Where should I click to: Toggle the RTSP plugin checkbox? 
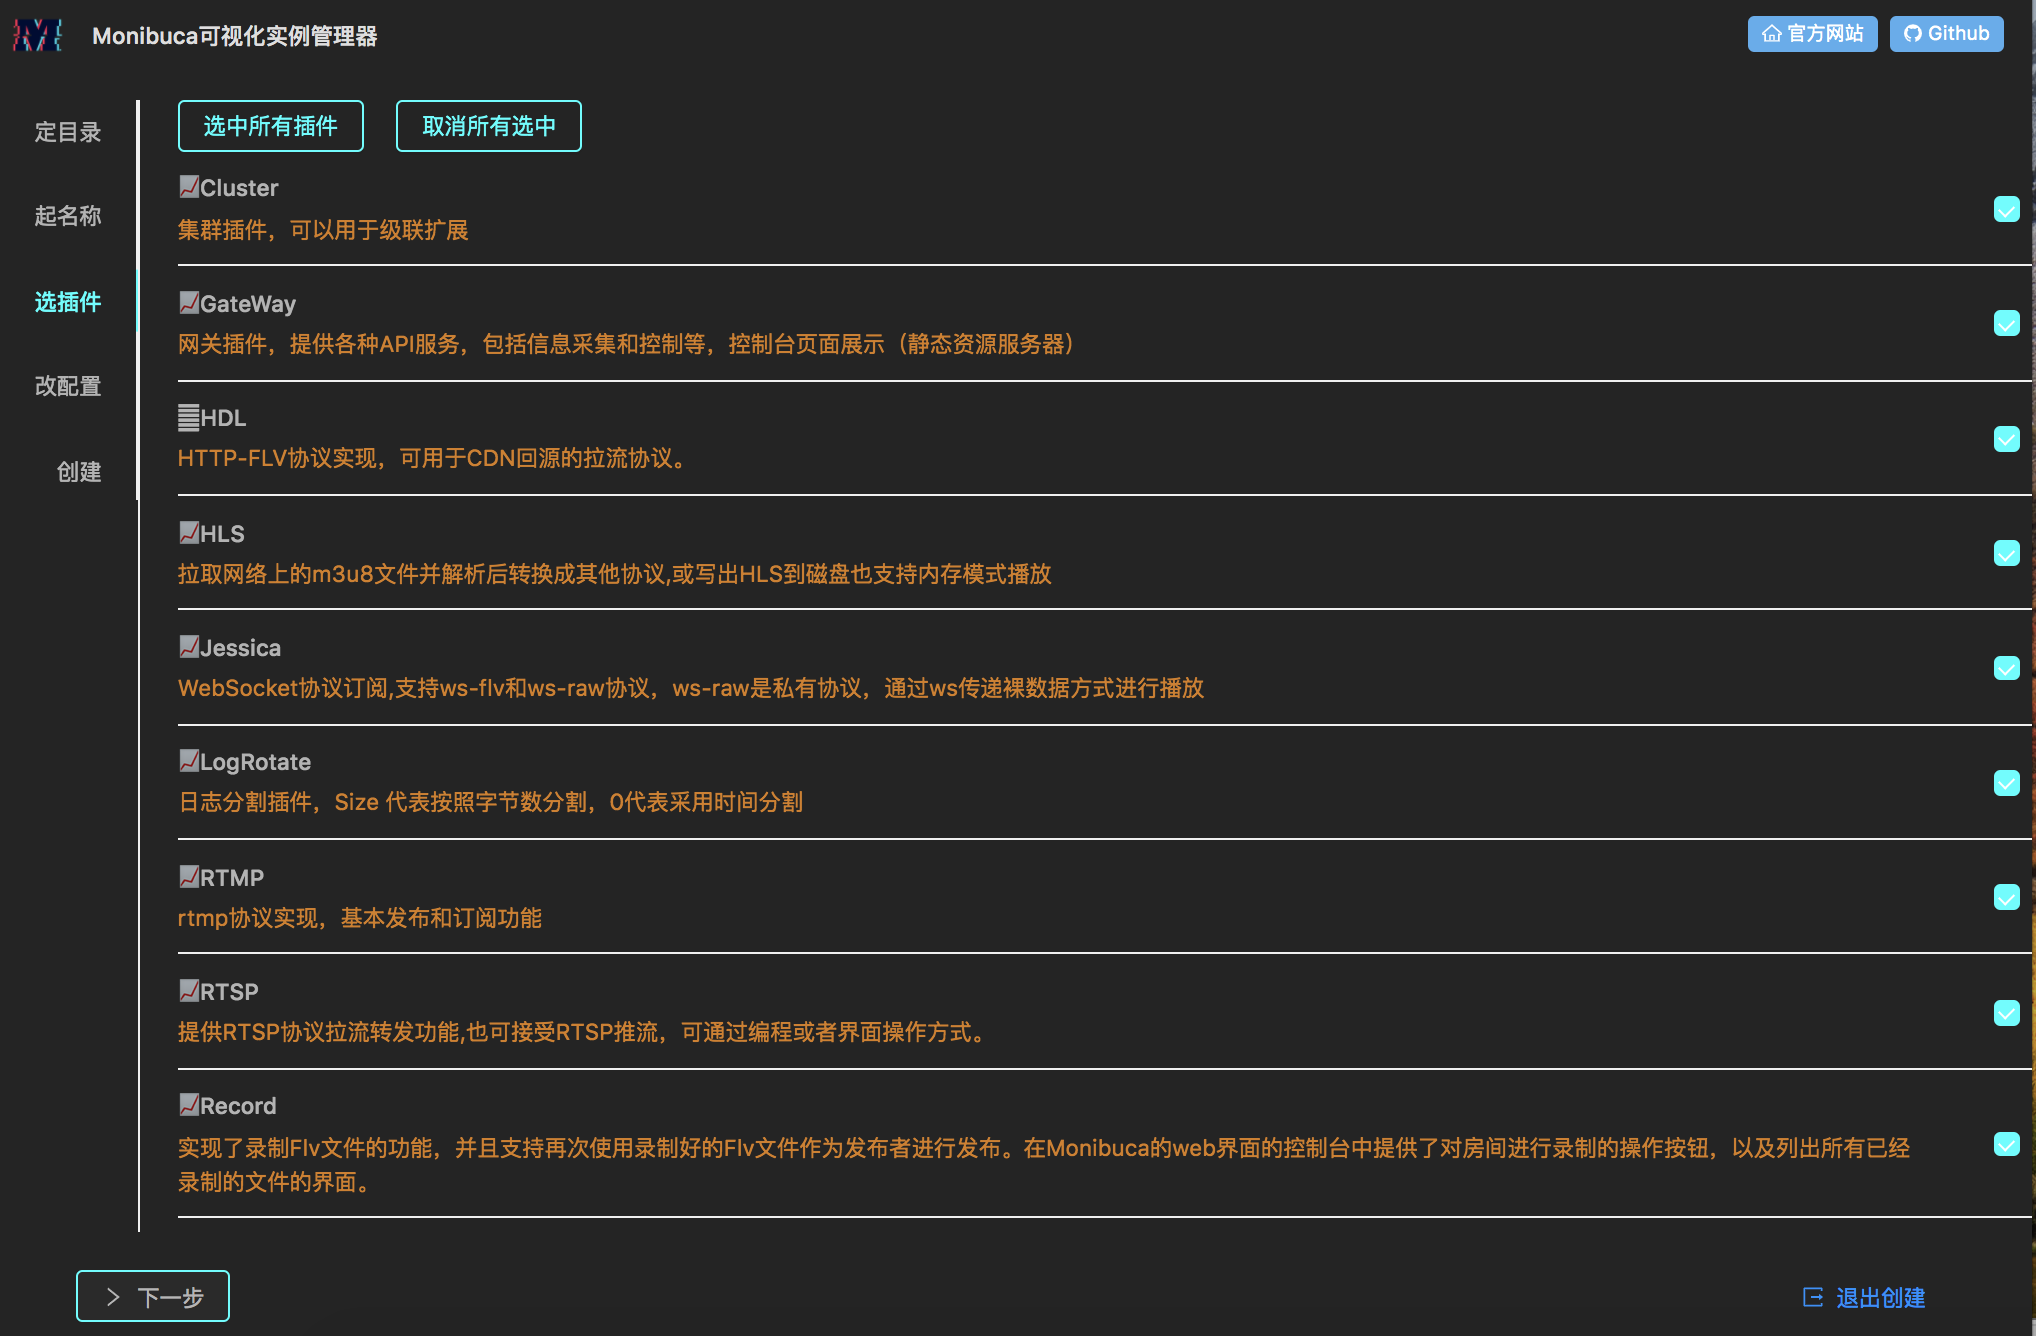(x=2006, y=1013)
